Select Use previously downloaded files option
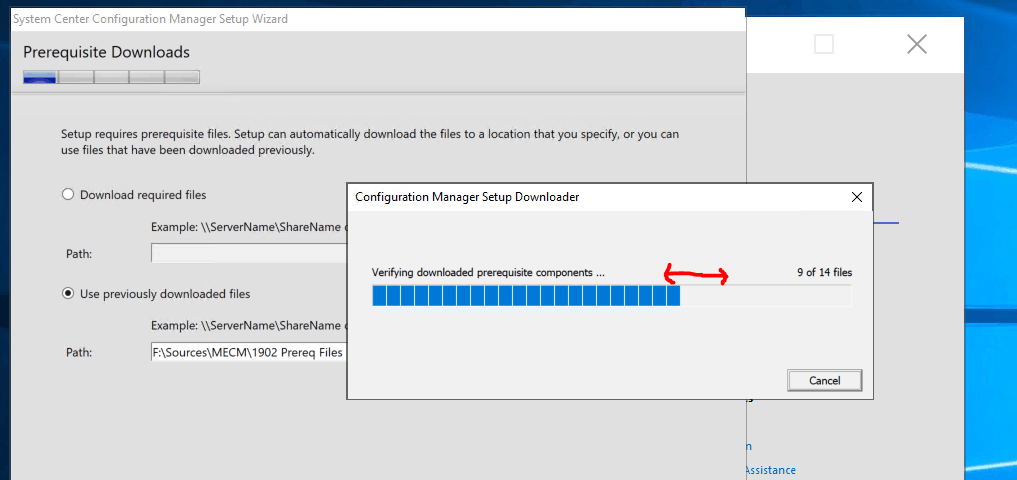The image size is (1017, 480). 156,294
